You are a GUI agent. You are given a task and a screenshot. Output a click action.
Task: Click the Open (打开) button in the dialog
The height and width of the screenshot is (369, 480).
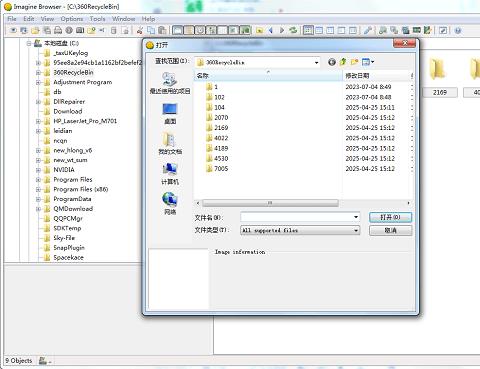click(x=390, y=217)
